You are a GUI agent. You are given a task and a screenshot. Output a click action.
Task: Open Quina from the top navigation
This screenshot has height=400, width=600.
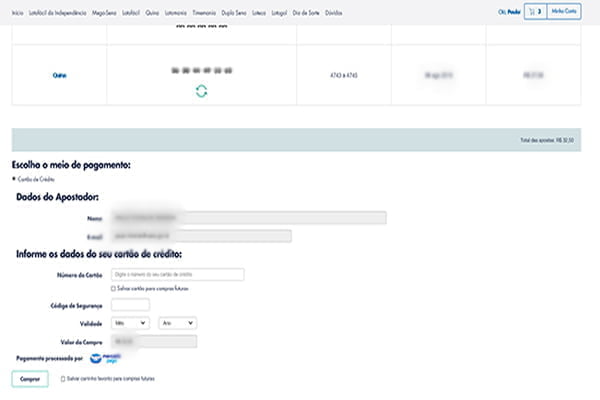[x=154, y=12]
